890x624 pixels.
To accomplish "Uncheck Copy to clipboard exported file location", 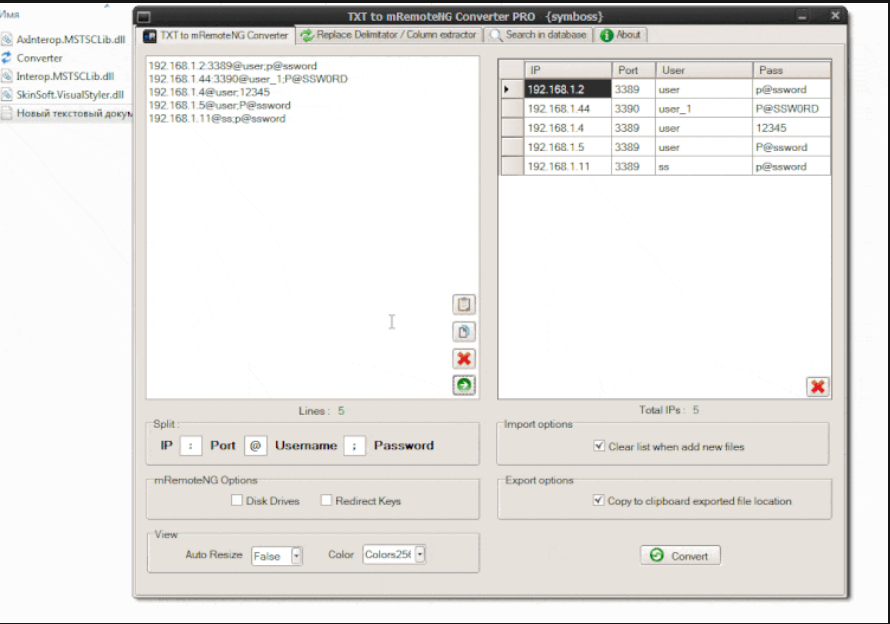I will (598, 500).
